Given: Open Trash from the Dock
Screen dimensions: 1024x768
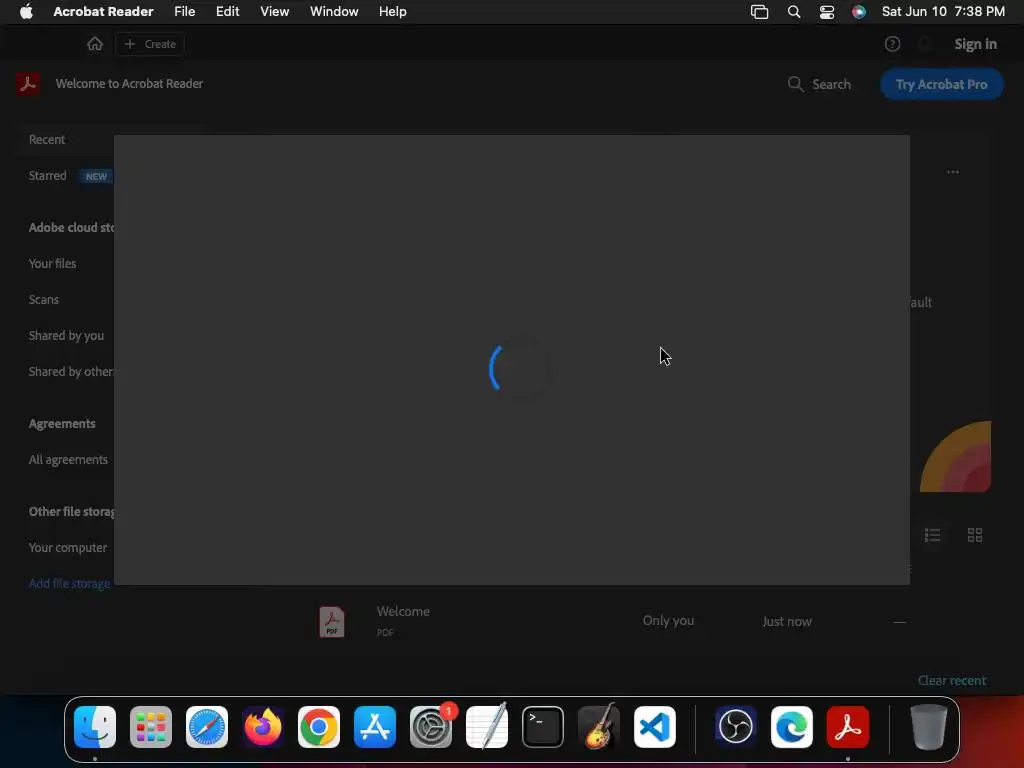Looking at the screenshot, I should [928, 727].
